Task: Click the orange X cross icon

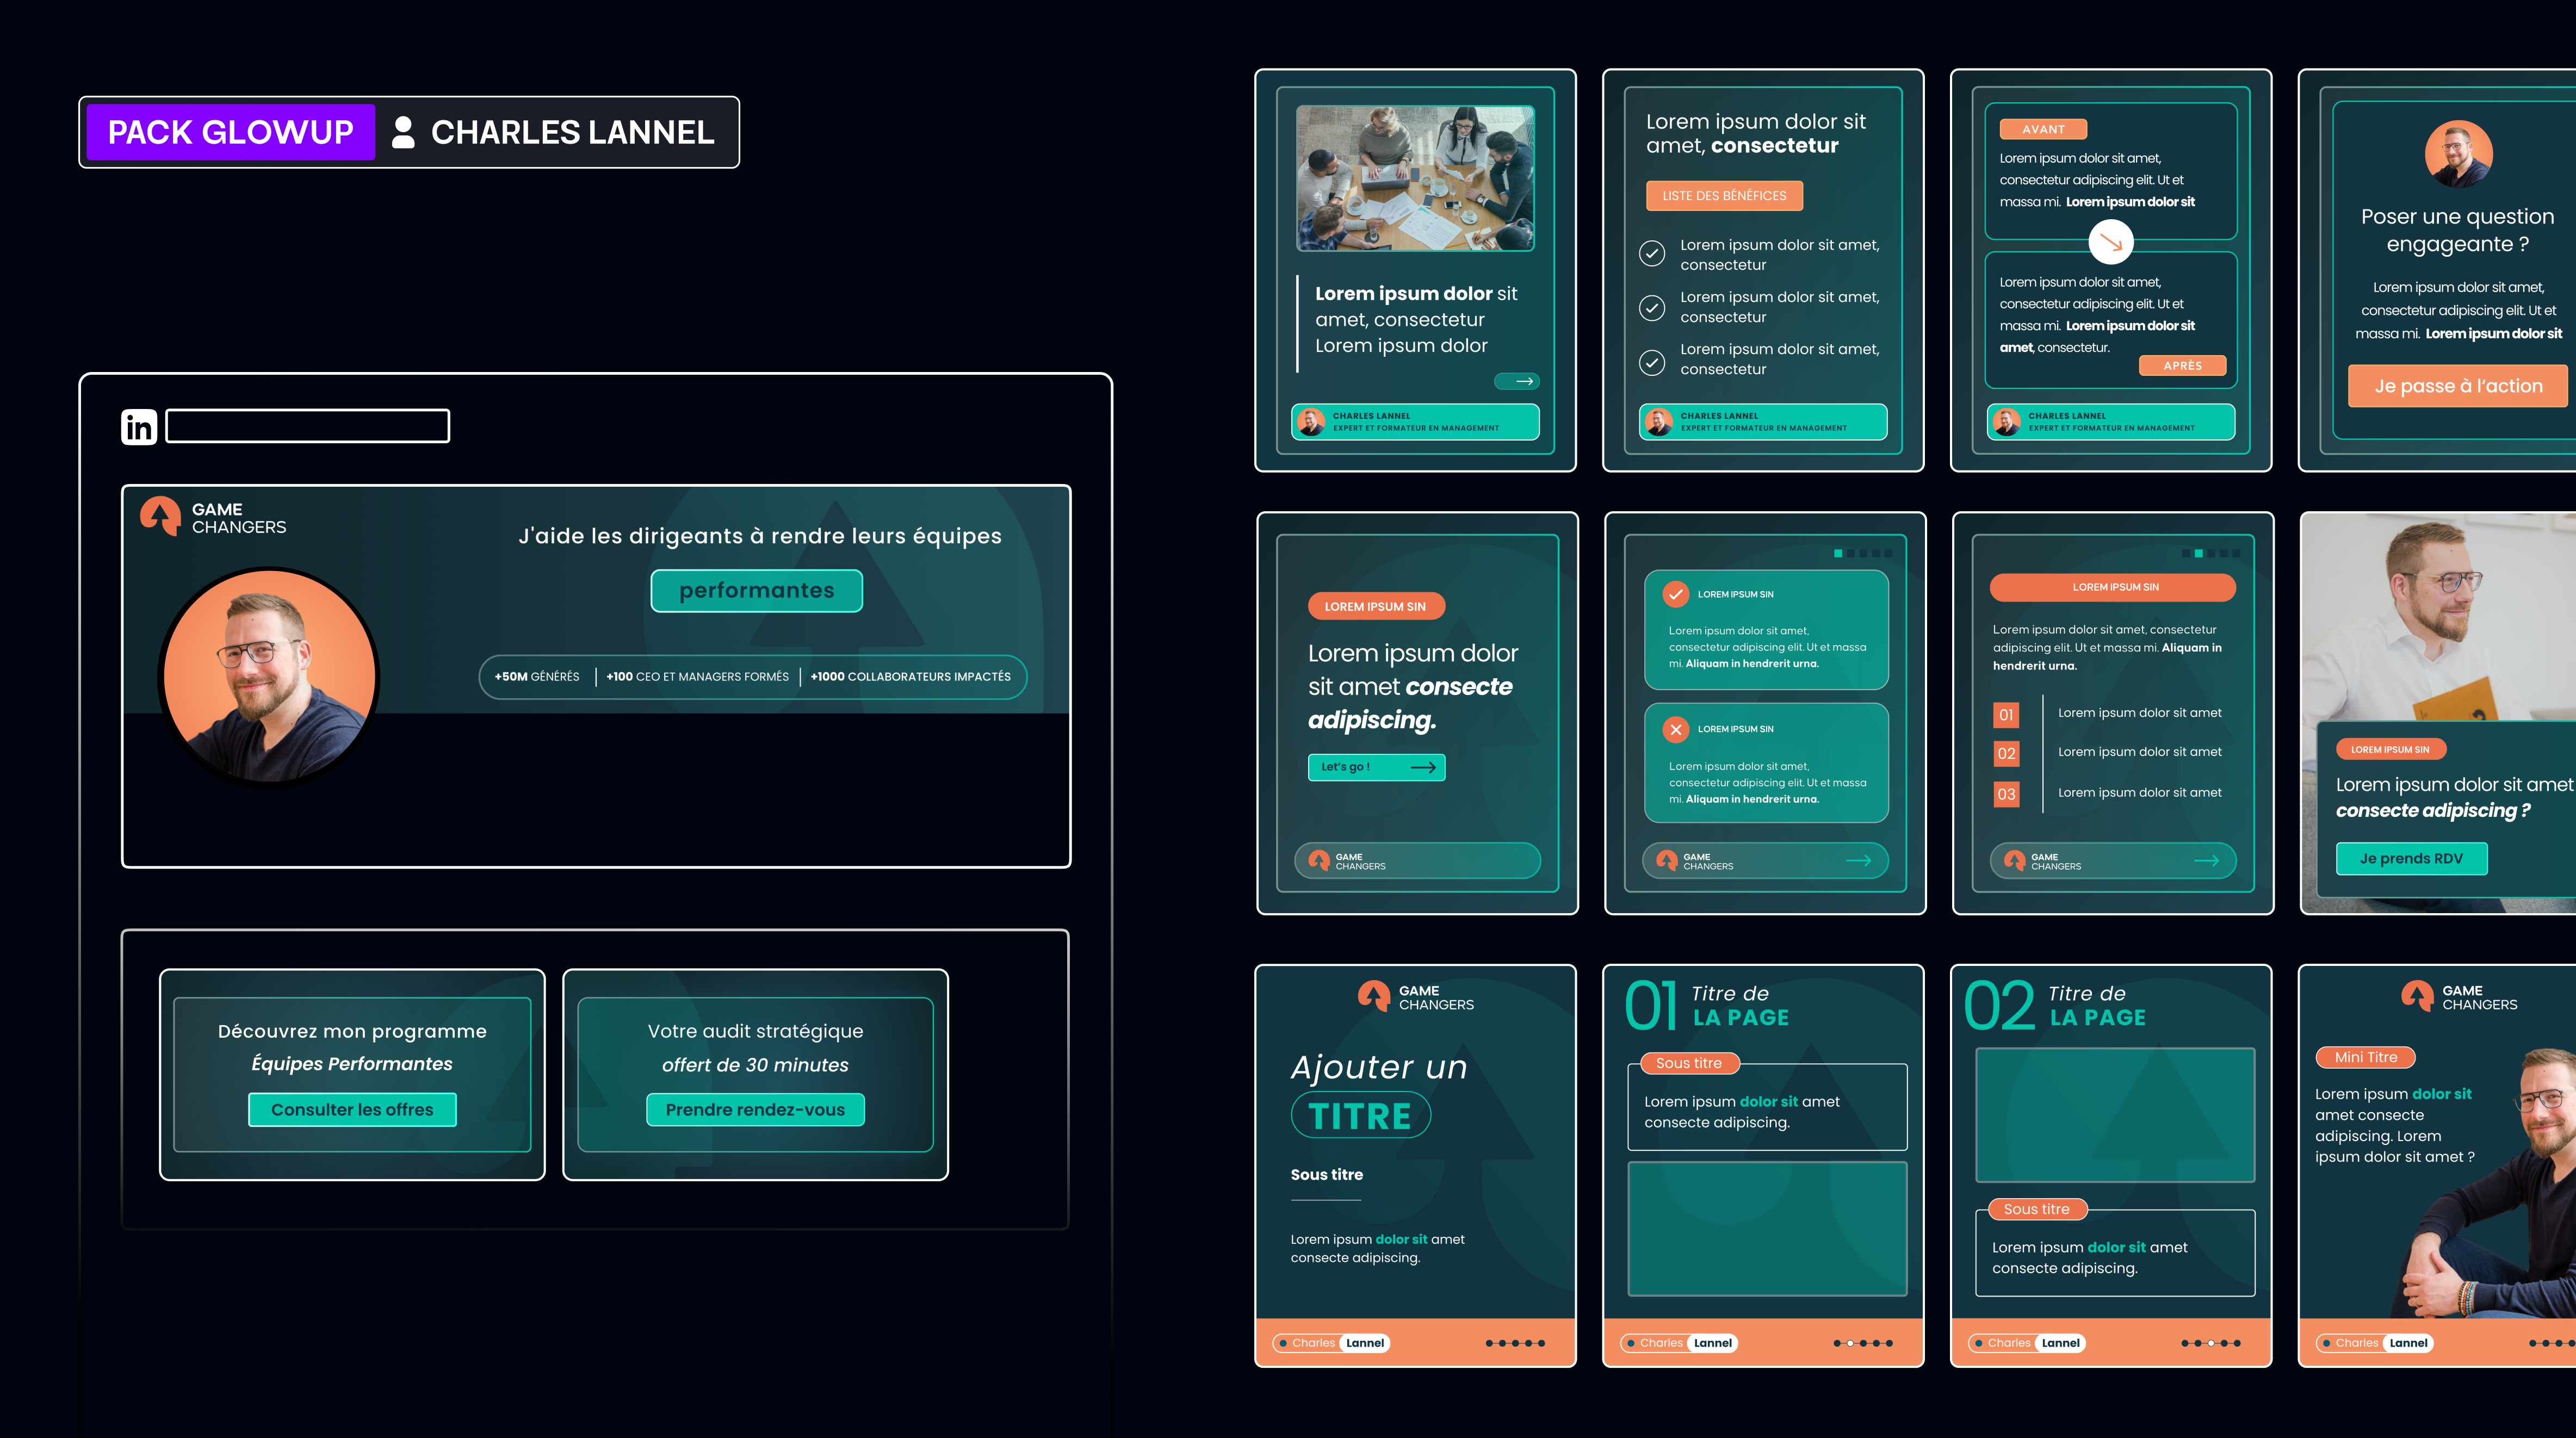Action: [1675, 729]
